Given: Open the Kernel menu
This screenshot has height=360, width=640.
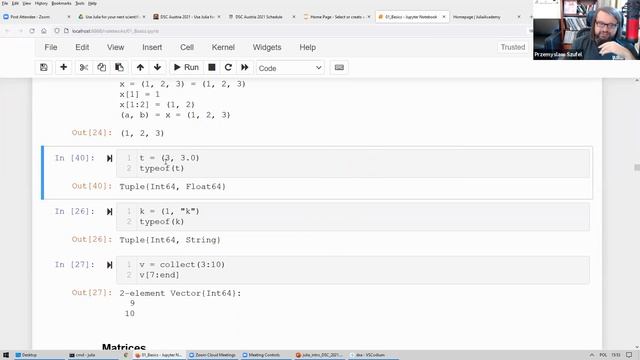Looking at the screenshot, I should (223, 47).
